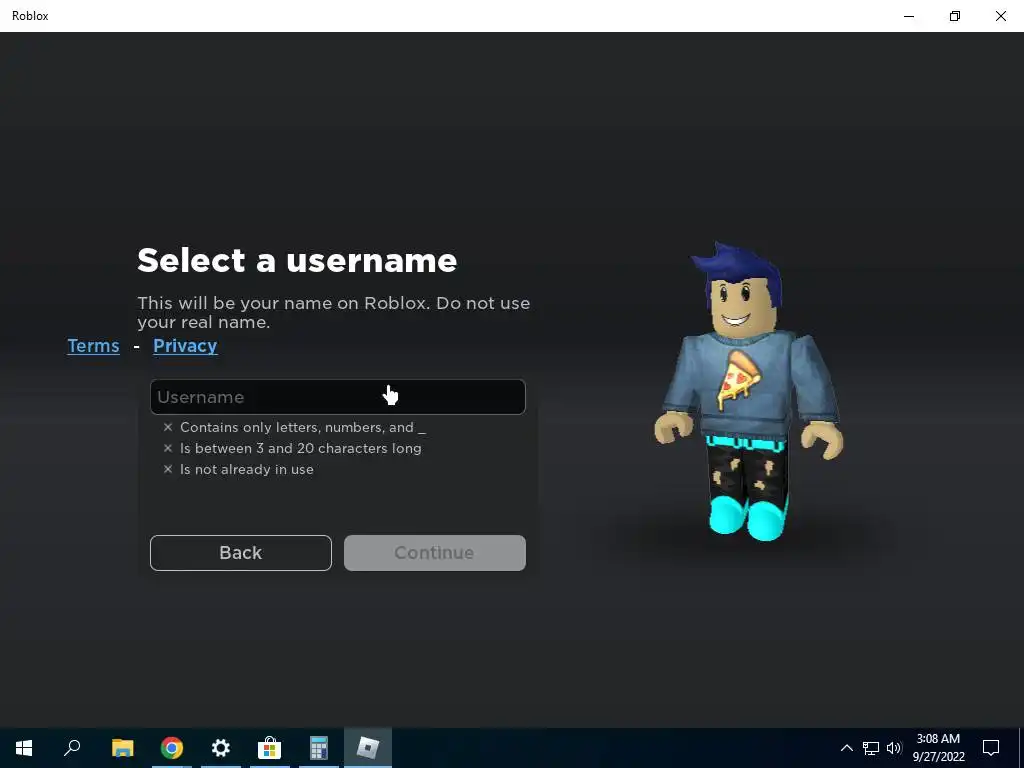Open the Windows Start menu
Image resolution: width=1024 pixels, height=768 pixels.
(x=24, y=748)
